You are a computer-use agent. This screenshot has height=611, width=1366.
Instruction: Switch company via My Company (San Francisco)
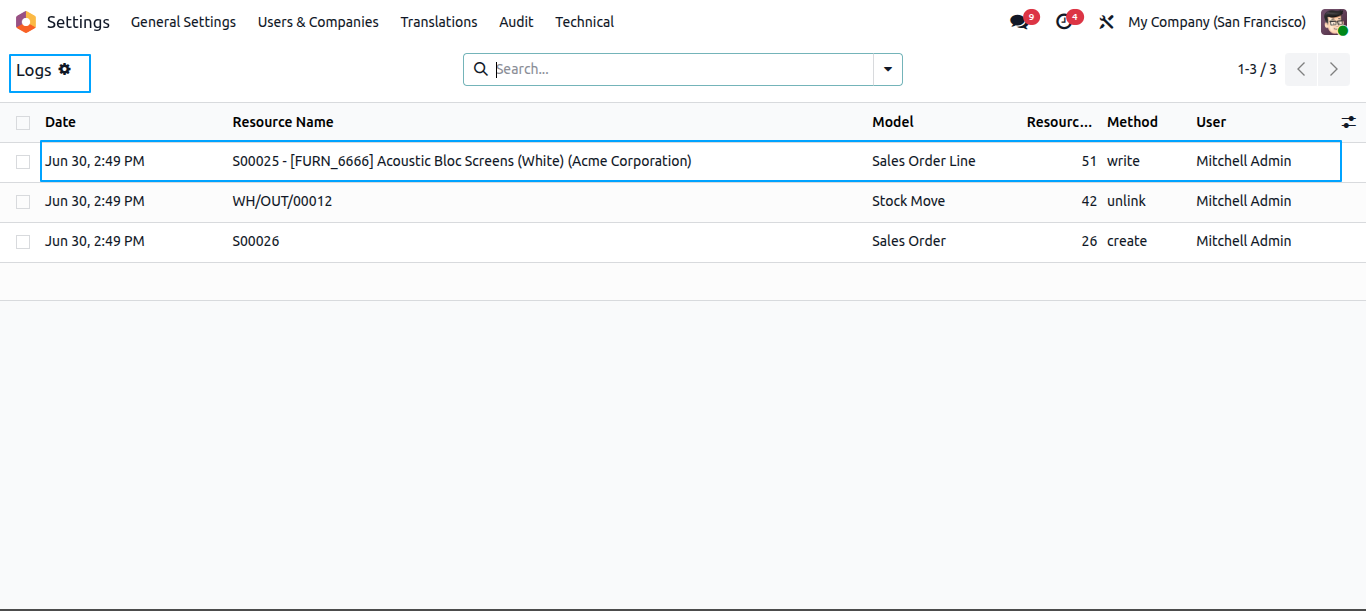point(1217,22)
